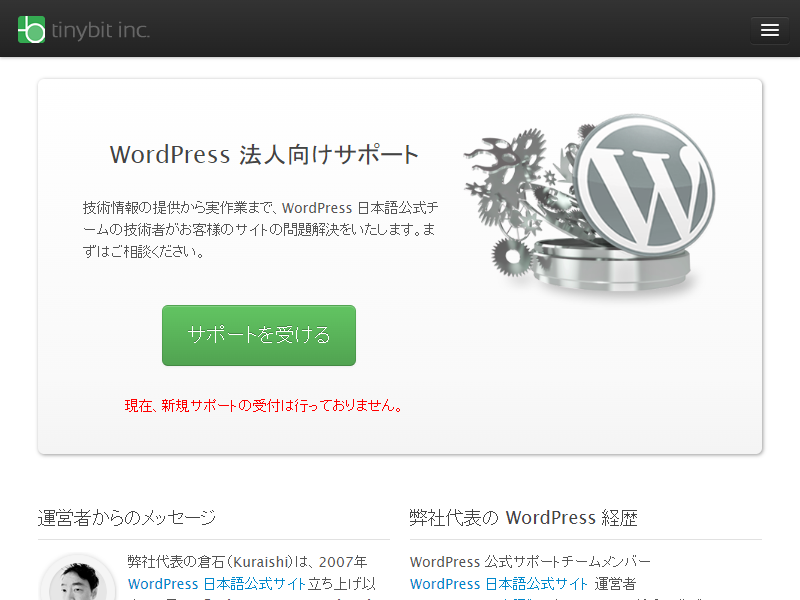Image resolution: width=800 pixels, height=600 pixels.
Task: Click the 'tinybit inc.' brand name
Action: [x=101, y=30]
